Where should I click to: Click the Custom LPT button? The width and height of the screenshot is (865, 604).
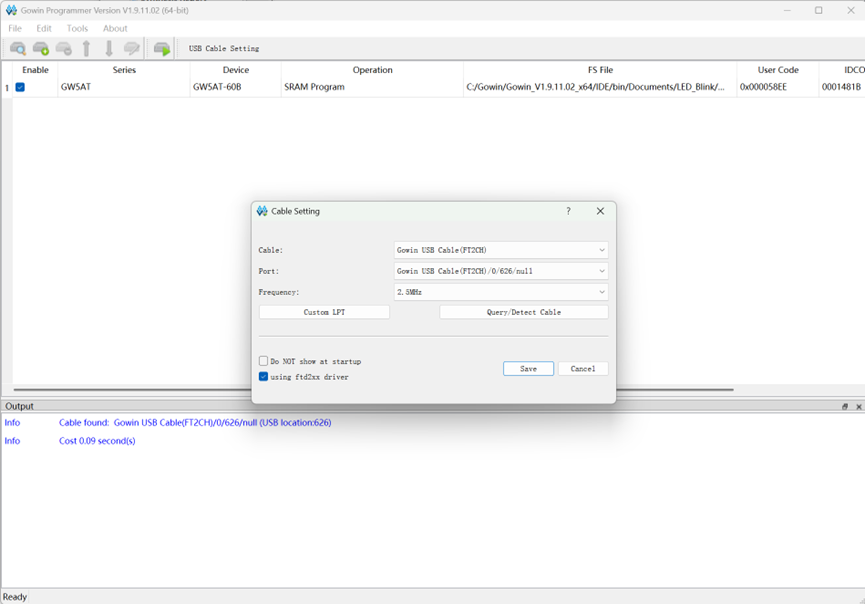(324, 312)
